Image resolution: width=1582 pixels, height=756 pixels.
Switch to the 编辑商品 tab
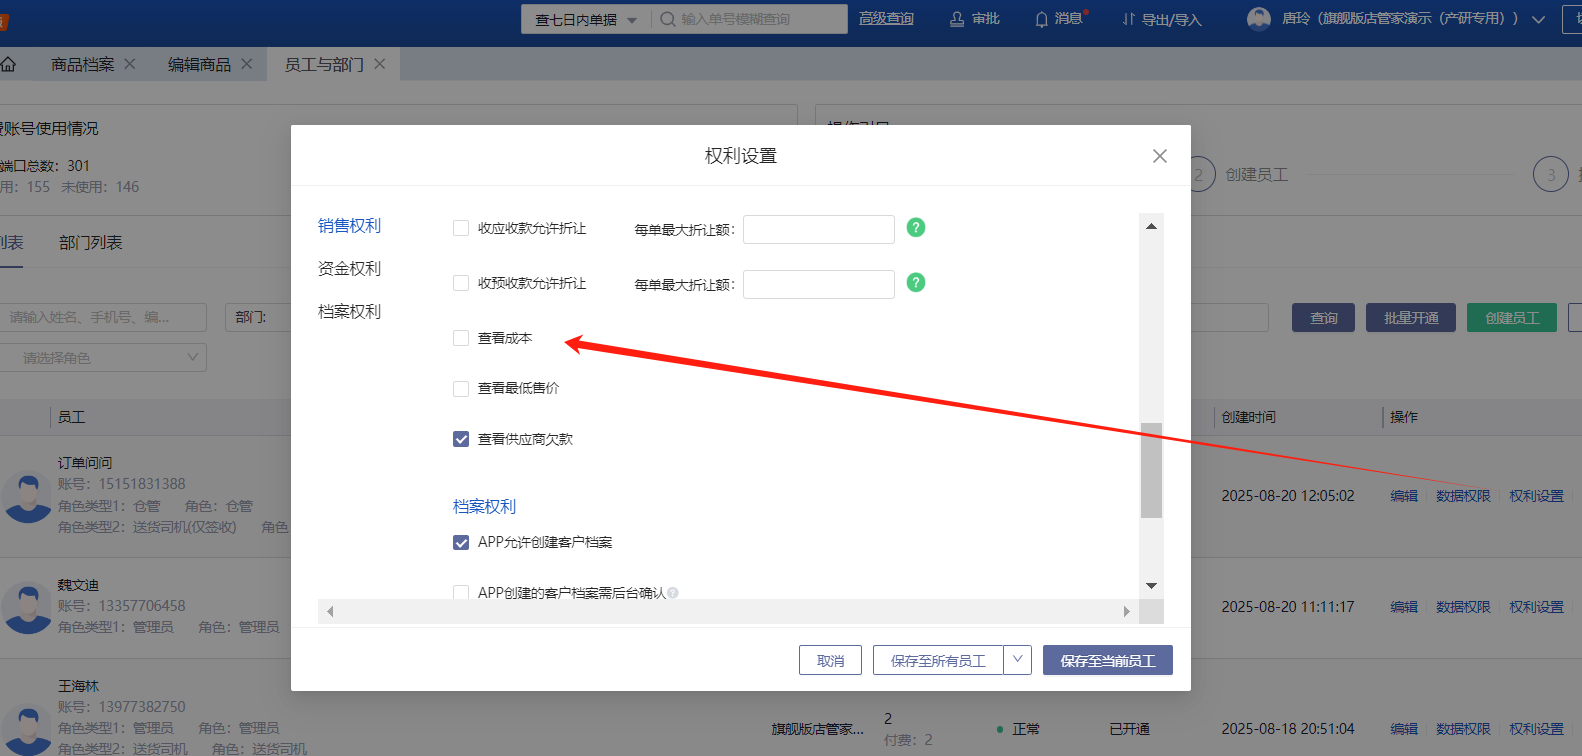199,64
